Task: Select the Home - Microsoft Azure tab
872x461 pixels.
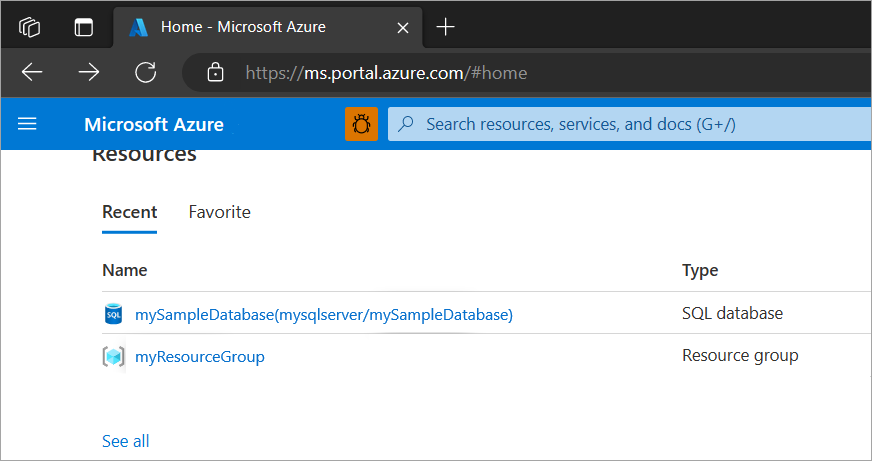Action: (x=267, y=27)
